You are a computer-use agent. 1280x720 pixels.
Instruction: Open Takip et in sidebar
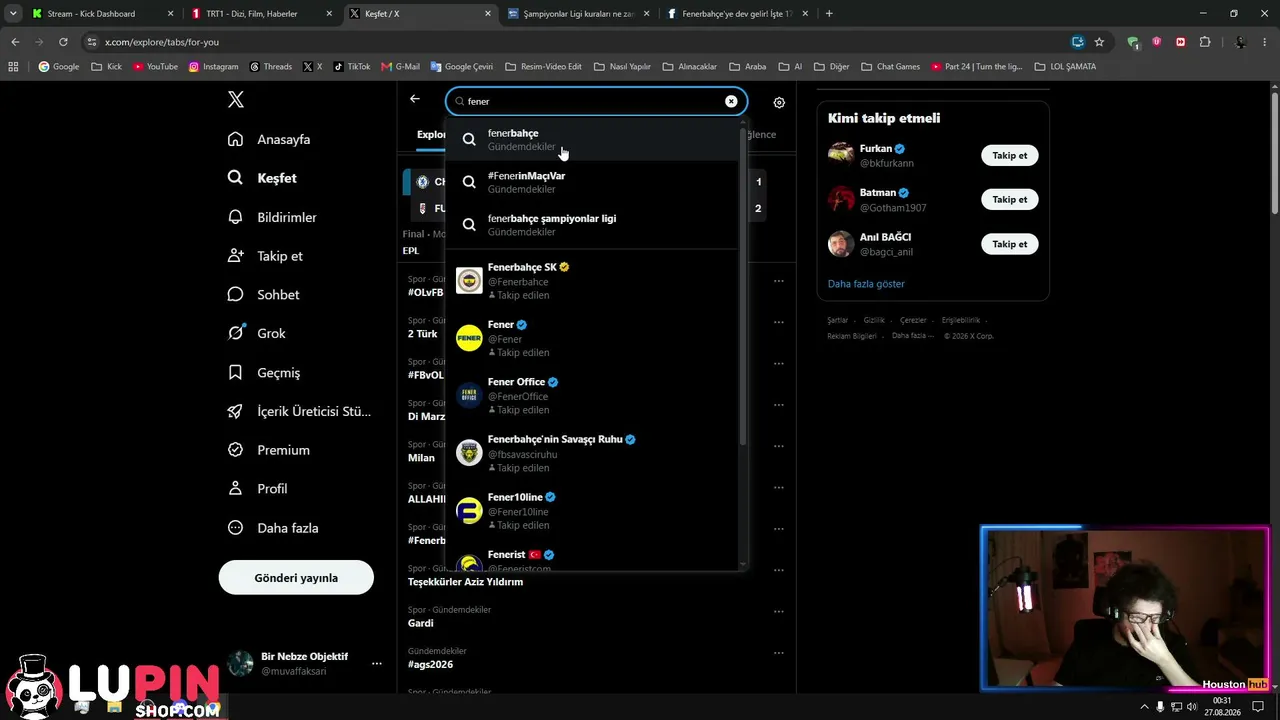[x=266, y=256]
